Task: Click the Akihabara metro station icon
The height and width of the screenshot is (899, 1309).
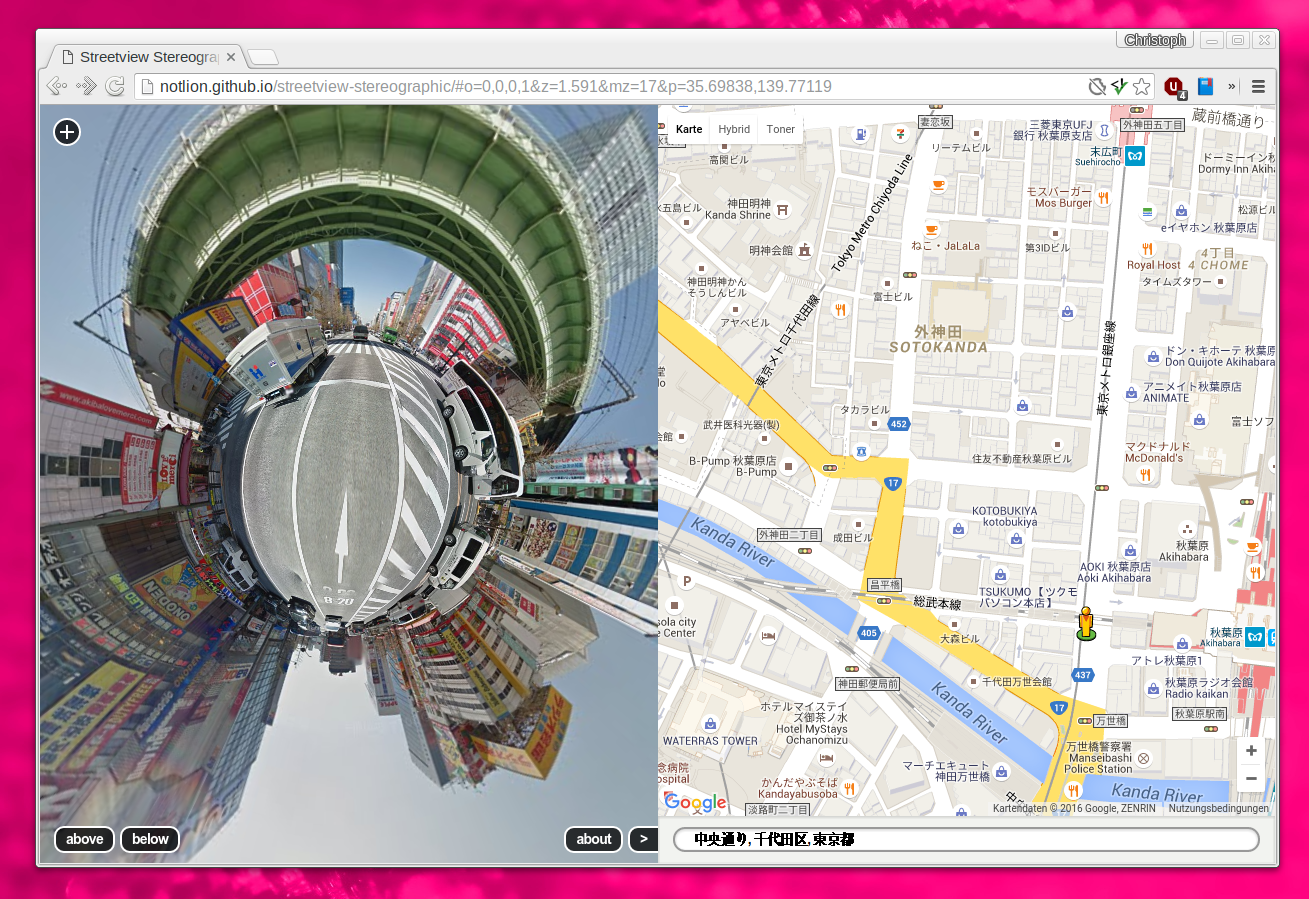Action: pos(1254,637)
